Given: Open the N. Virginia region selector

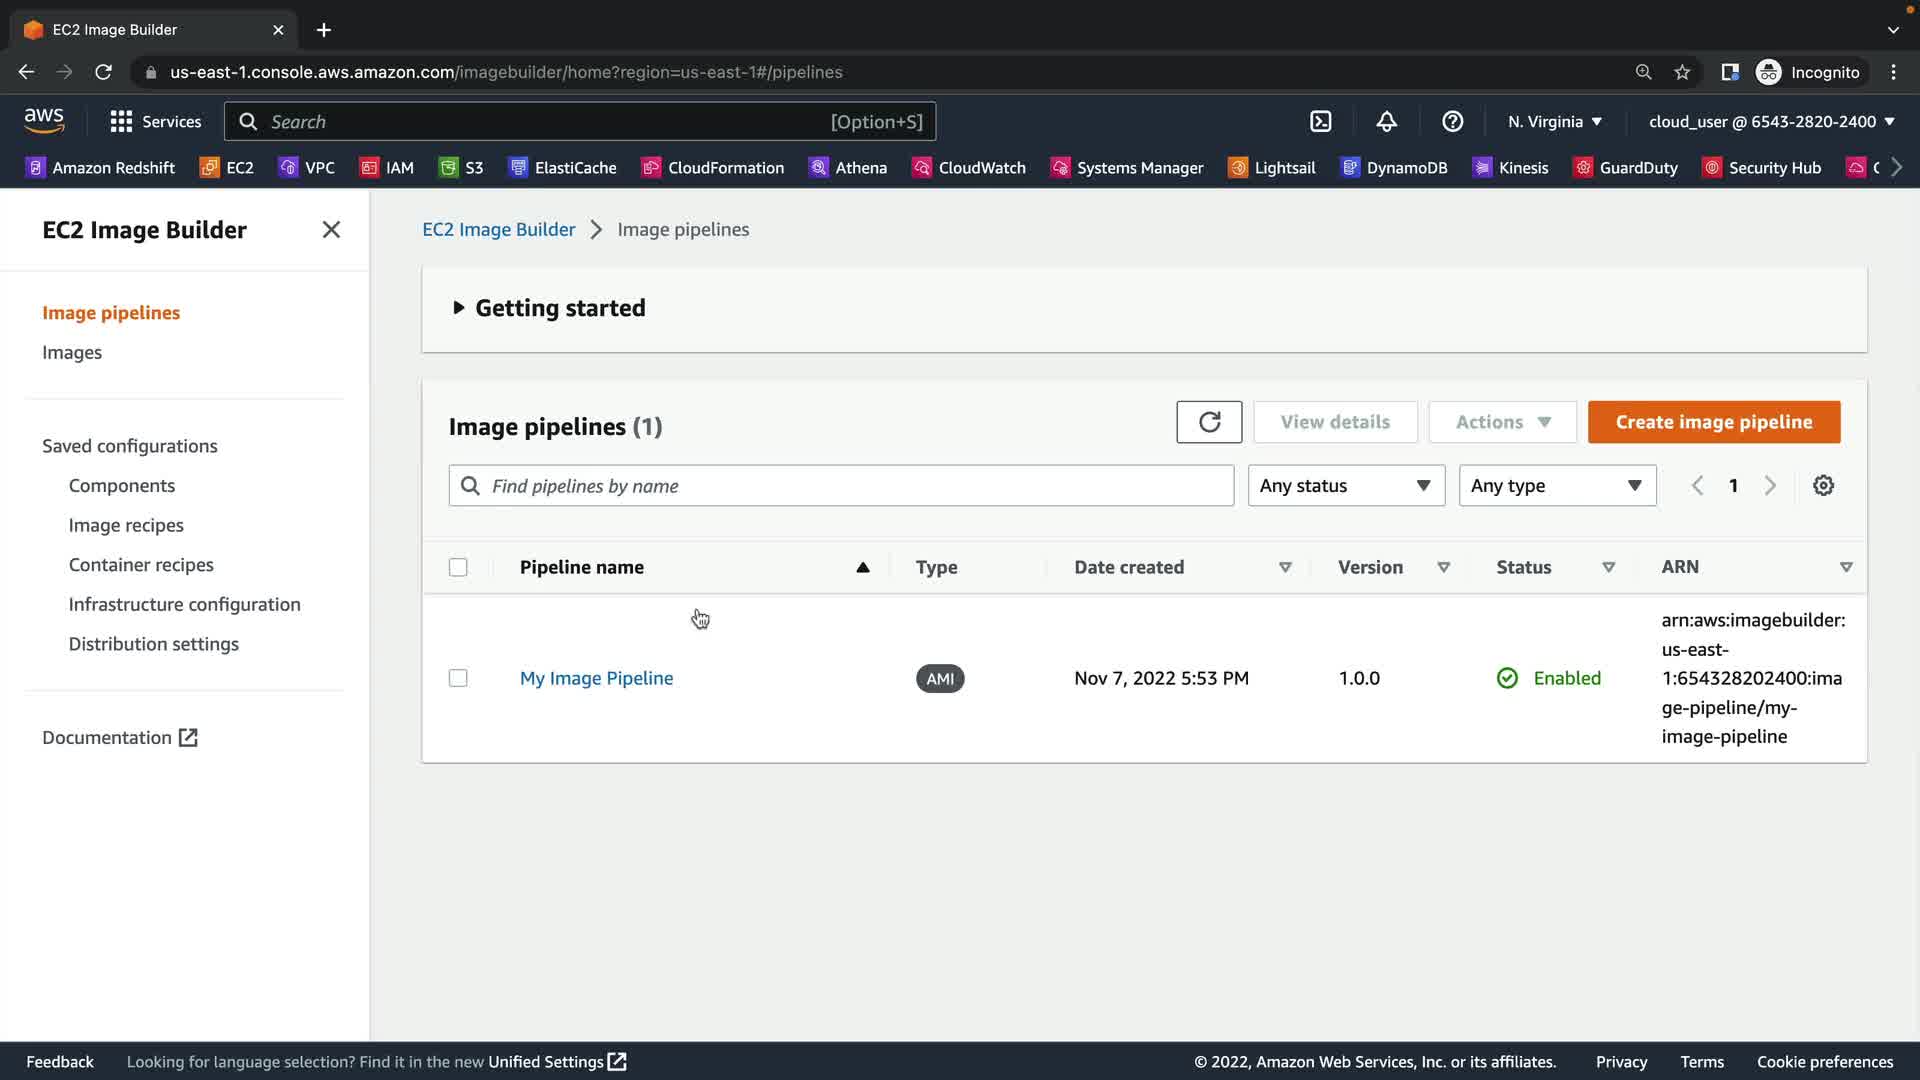Looking at the screenshot, I should [x=1554, y=122].
